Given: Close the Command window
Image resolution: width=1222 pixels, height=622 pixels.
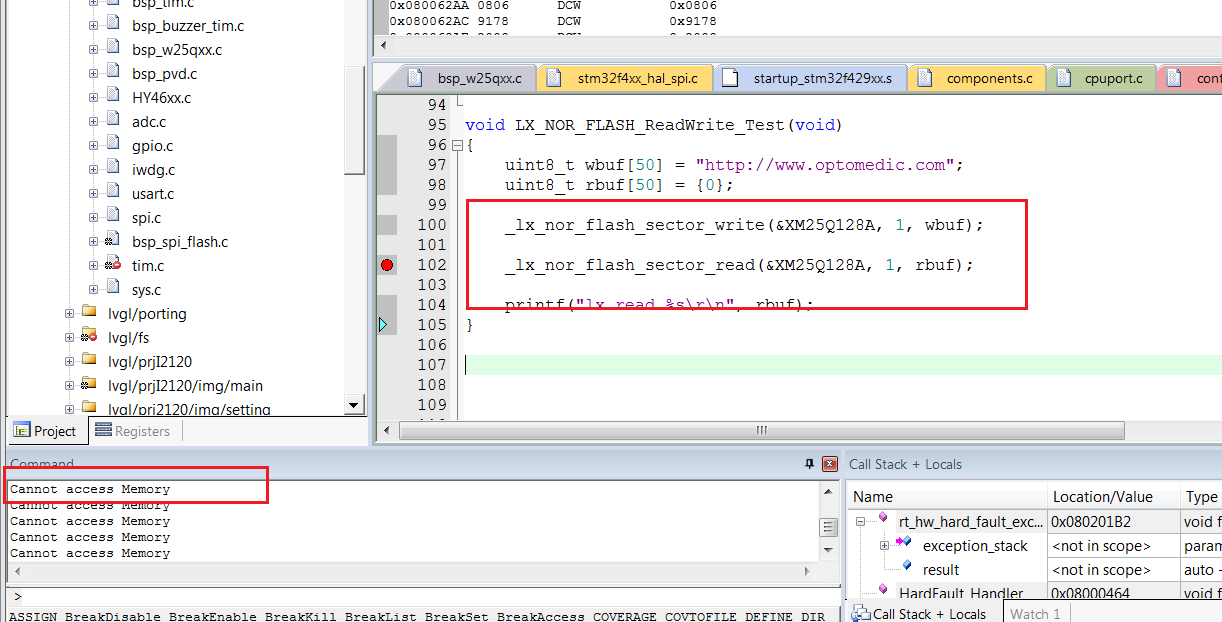Looking at the screenshot, I should (829, 464).
